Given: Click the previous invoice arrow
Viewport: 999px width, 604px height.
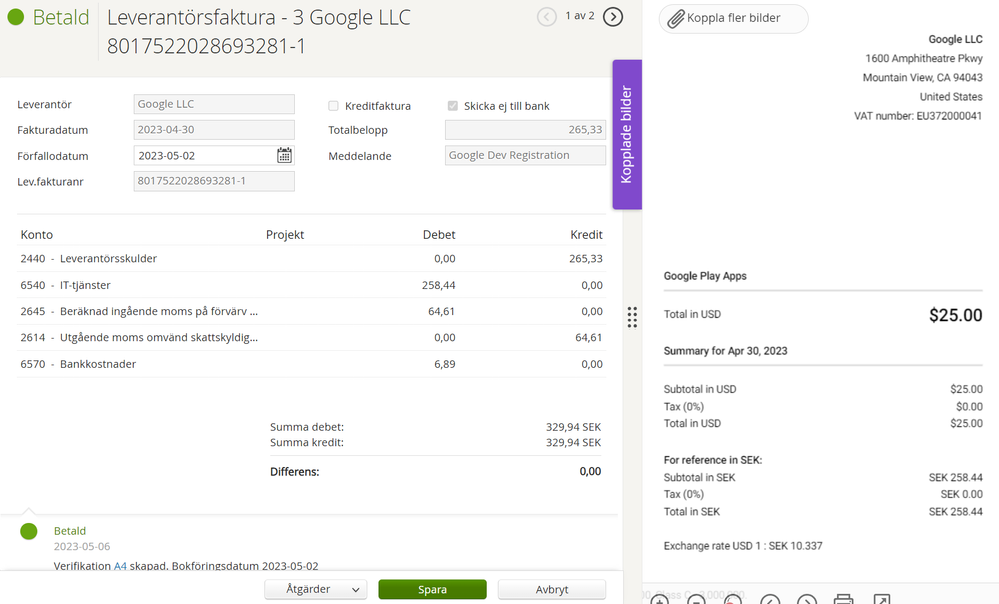Looking at the screenshot, I should (x=547, y=16).
